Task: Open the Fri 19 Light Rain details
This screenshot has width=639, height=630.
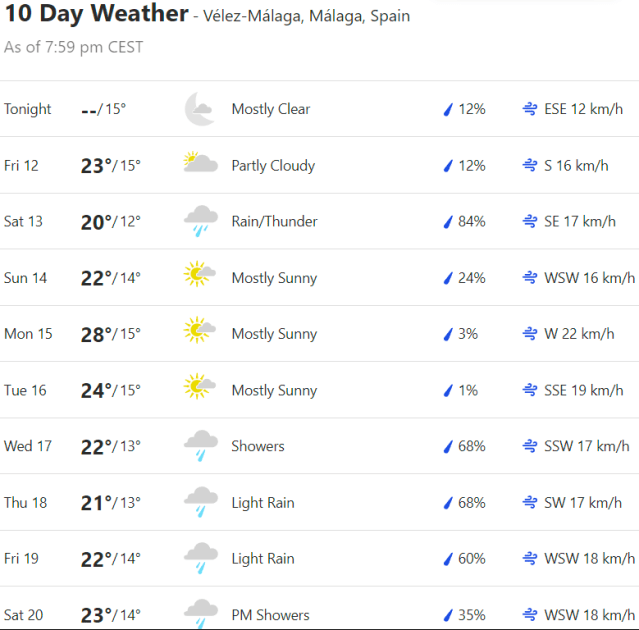Action: [x=262, y=559]
